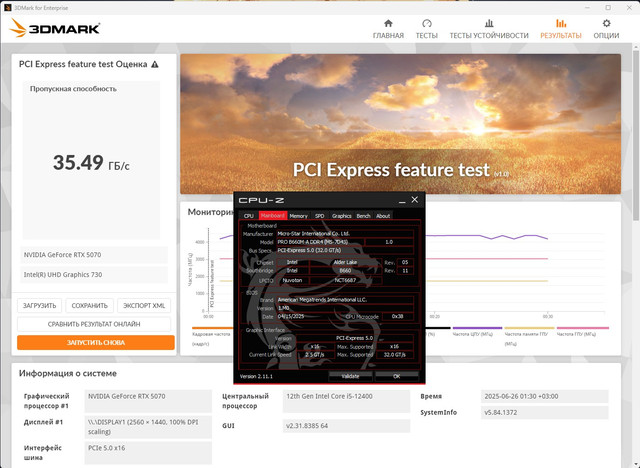Click the 3DMark logo
Image resolution: width=640 pixels, height=468 pixels.
[x=55, y=28]
